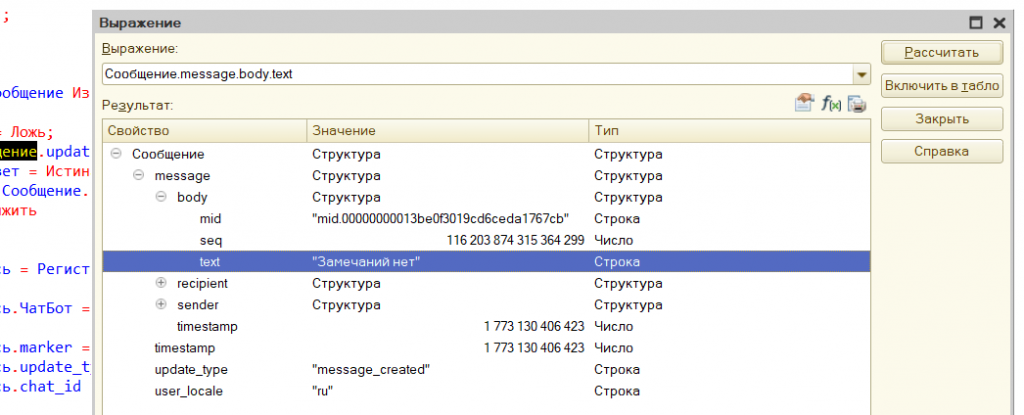Collapse the message tree node
Viewport: 1024px width, 415px height.
[x=138, y=176]
